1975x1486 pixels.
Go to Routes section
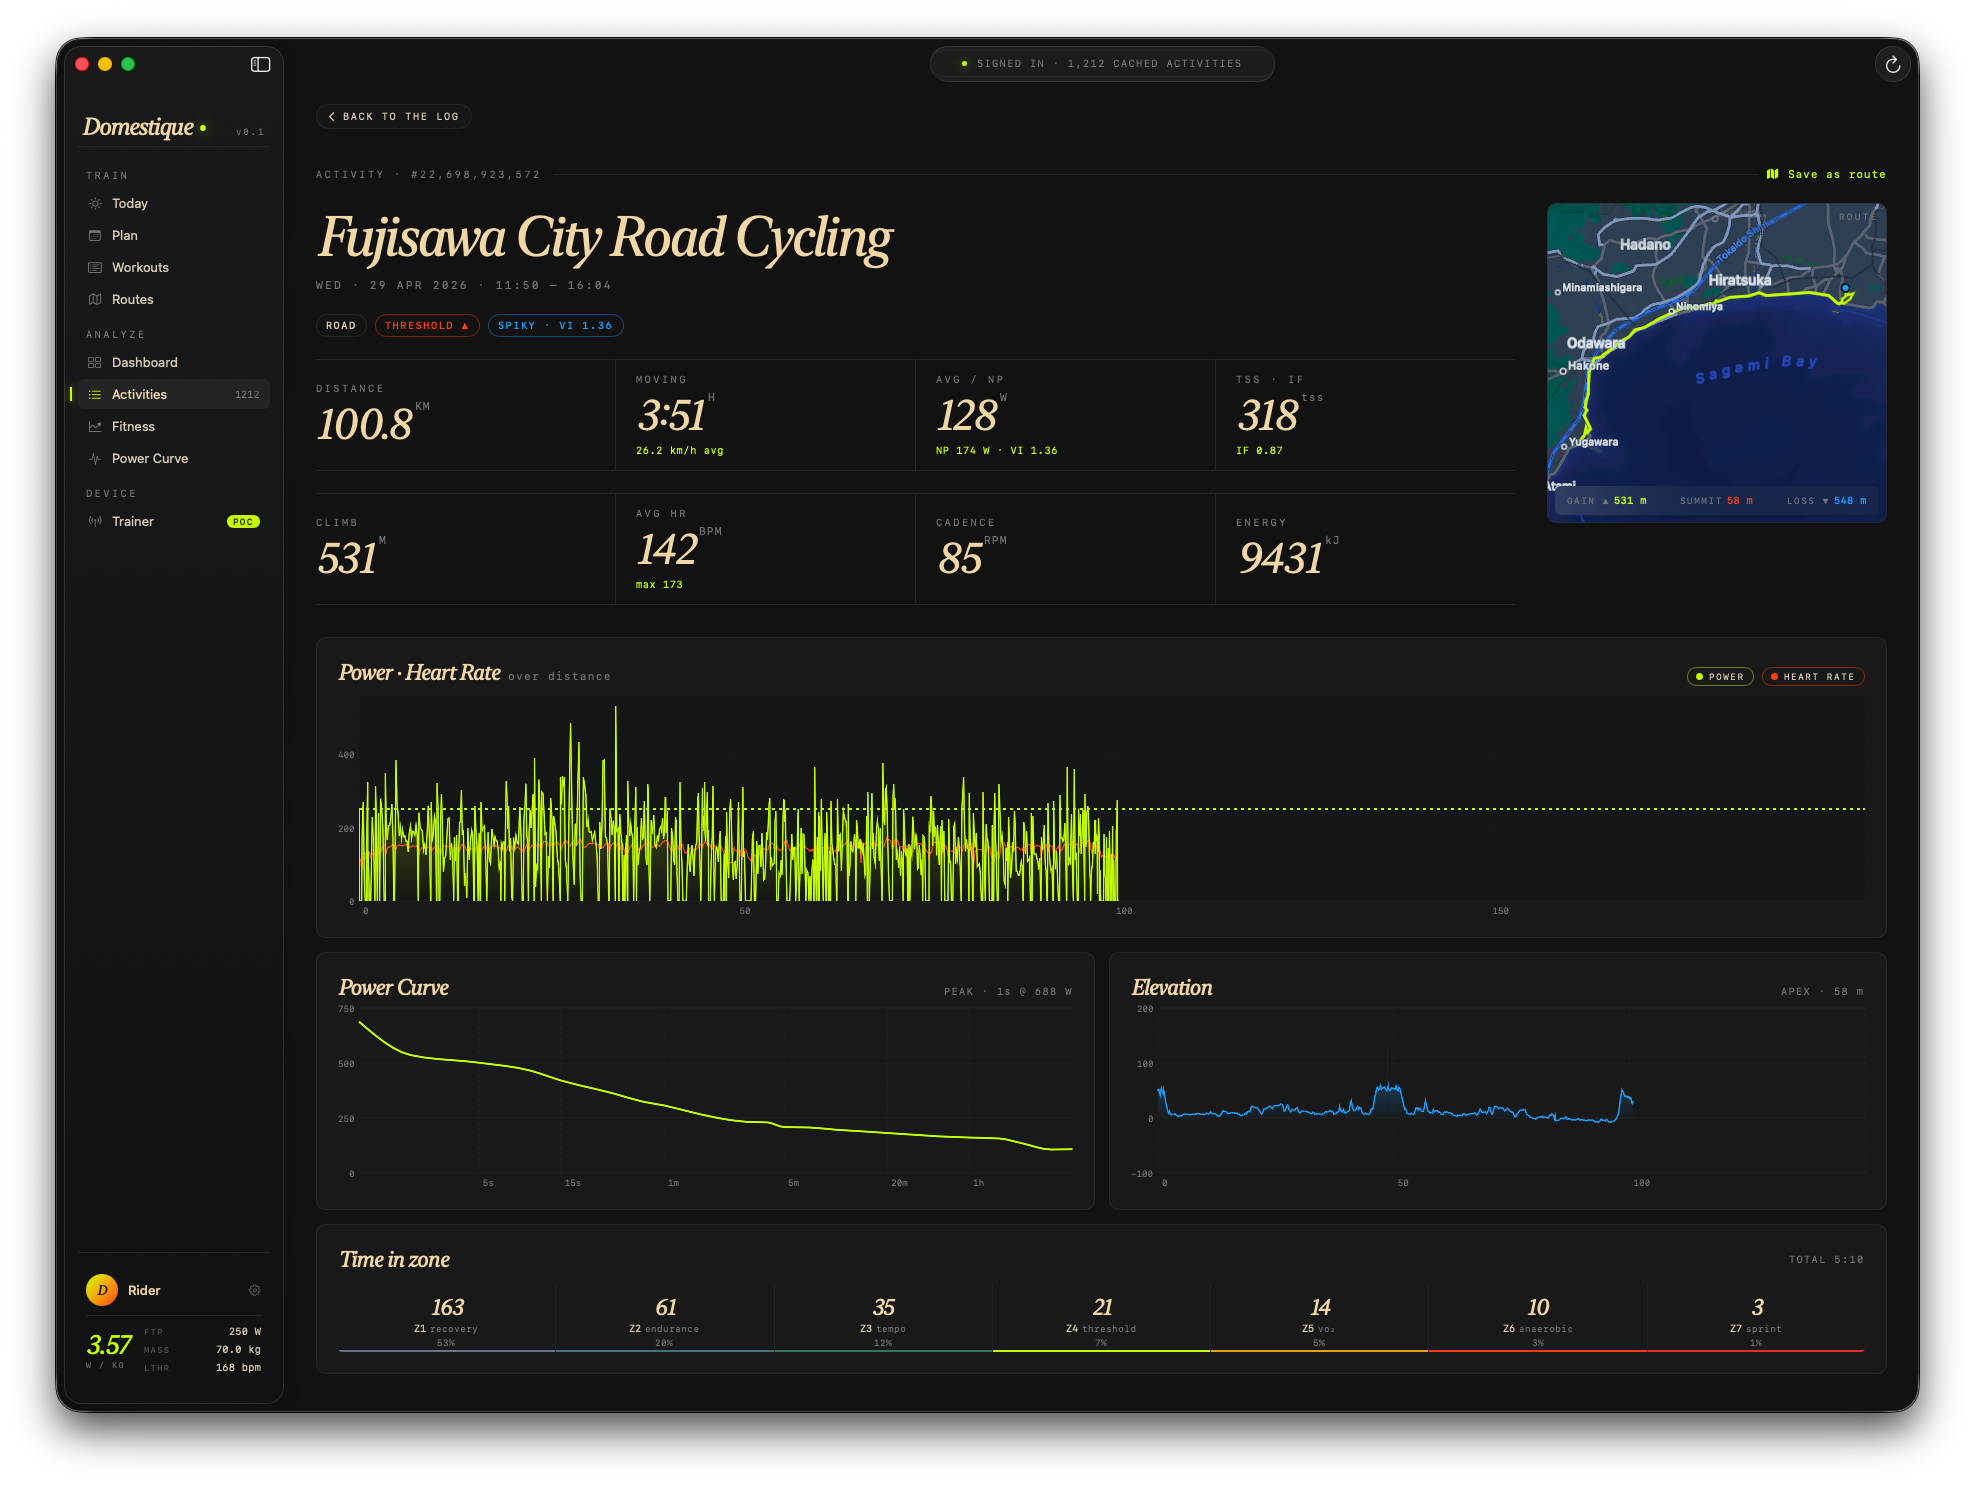click(x=174, y=299)
